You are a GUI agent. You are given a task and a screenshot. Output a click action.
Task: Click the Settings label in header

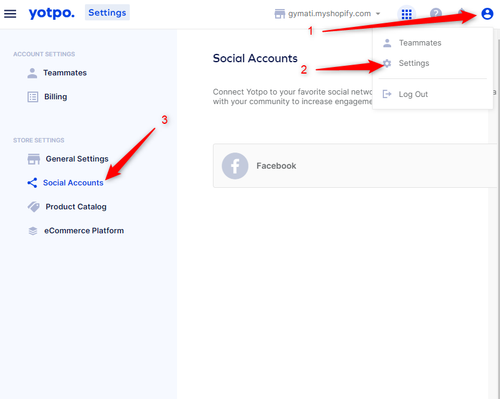(x=107, y=13)
